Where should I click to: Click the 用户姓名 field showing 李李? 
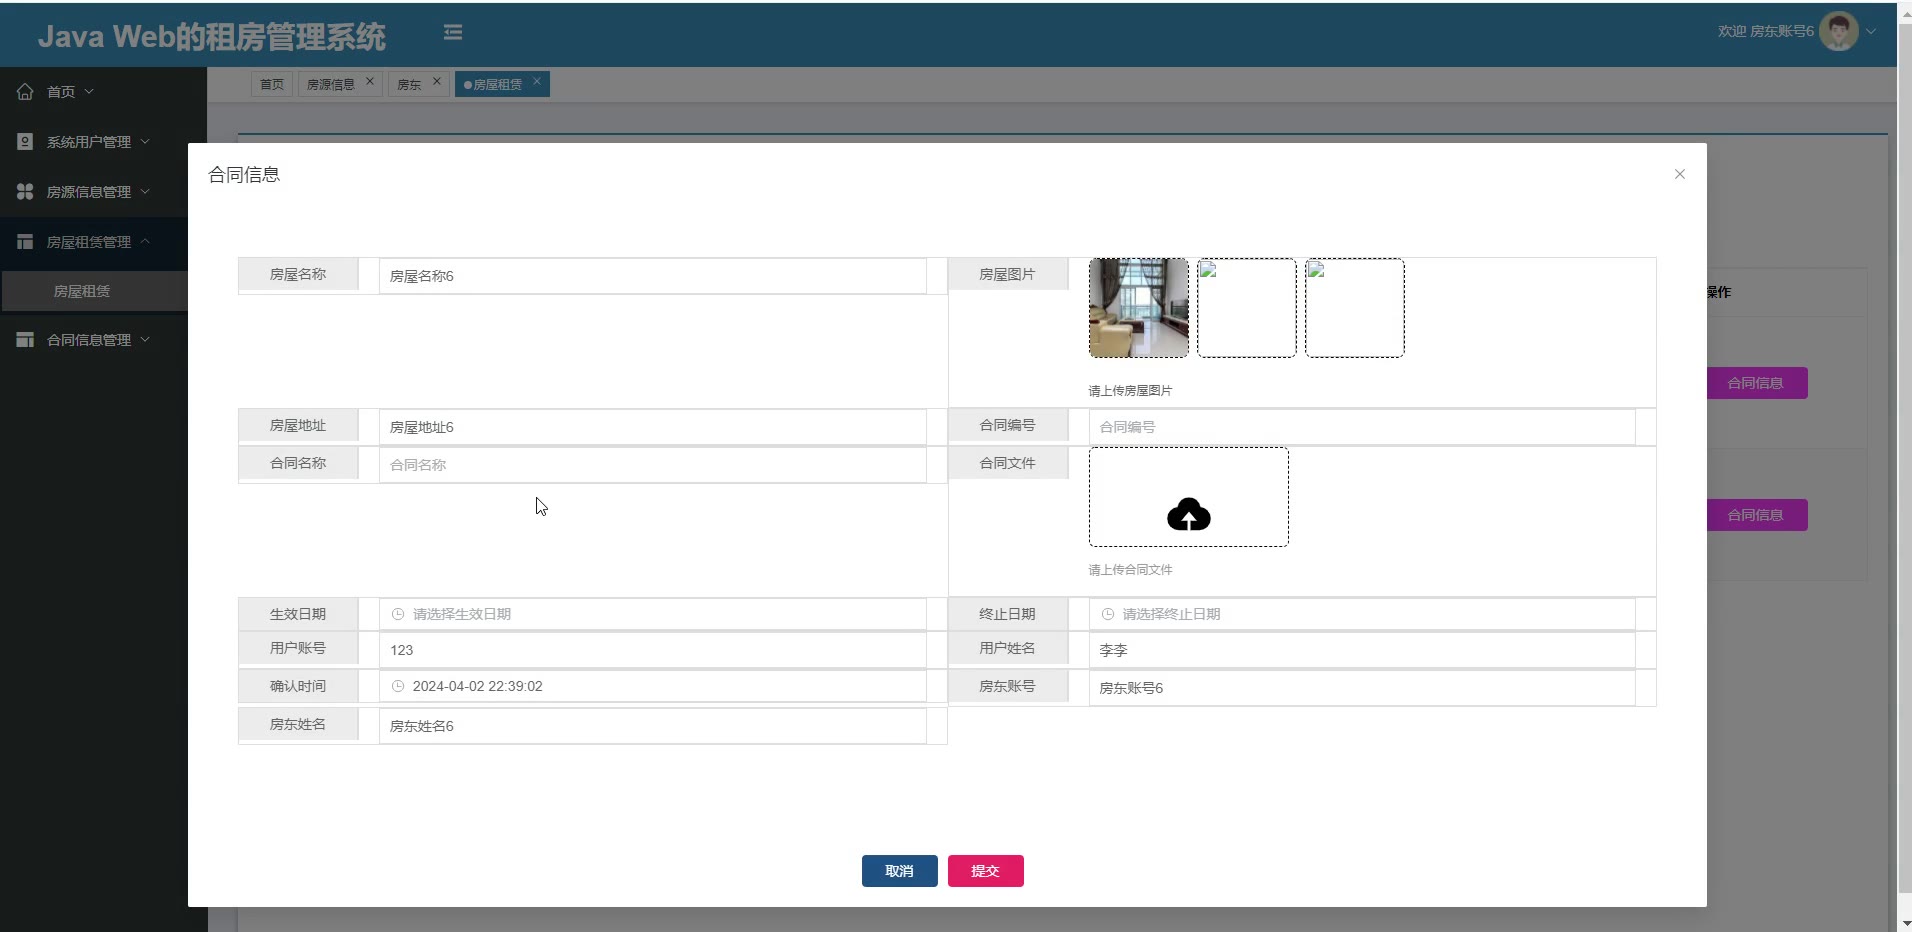[x=1362, y=650]
